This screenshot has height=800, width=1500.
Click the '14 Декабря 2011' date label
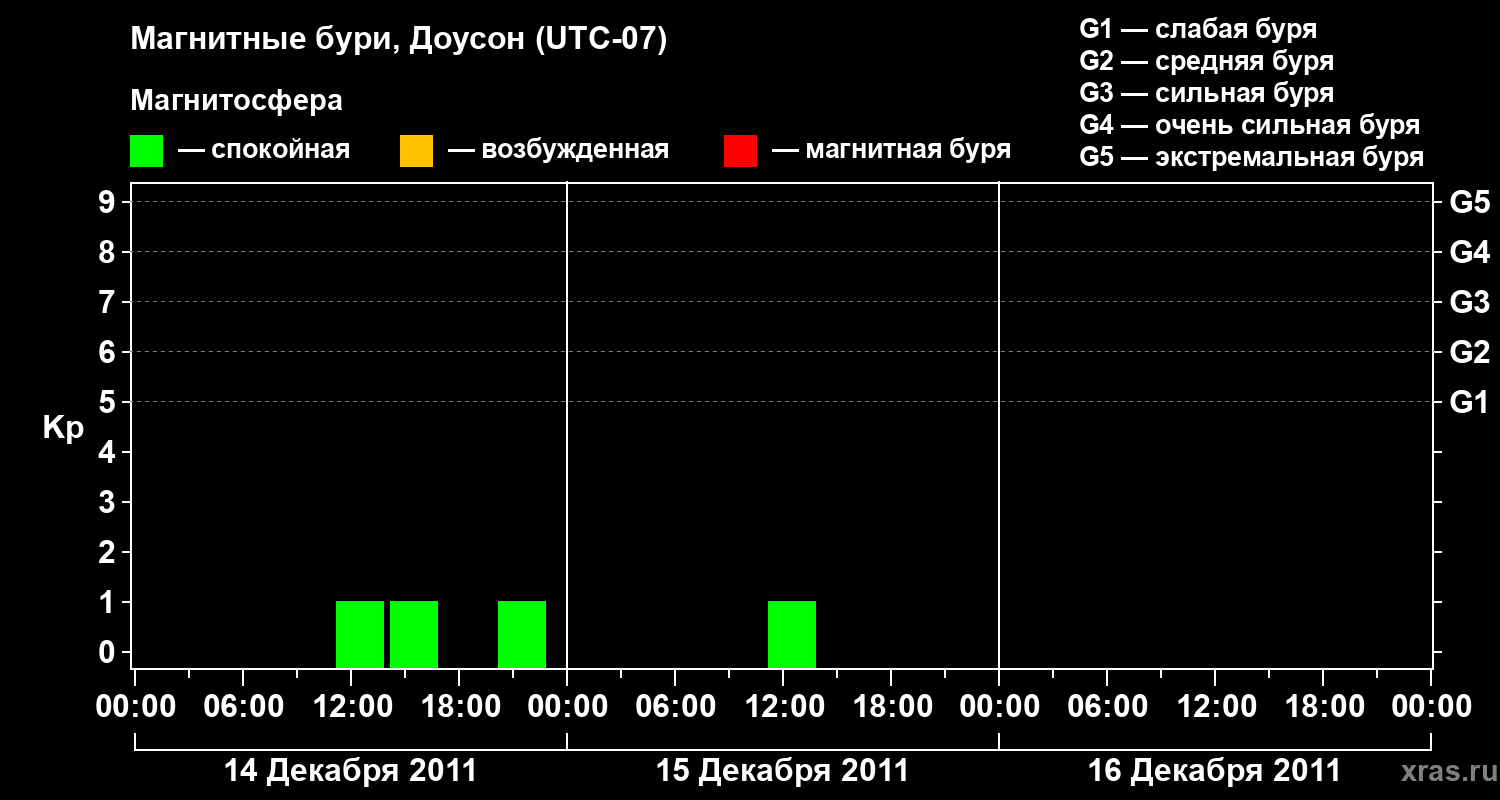350,771
